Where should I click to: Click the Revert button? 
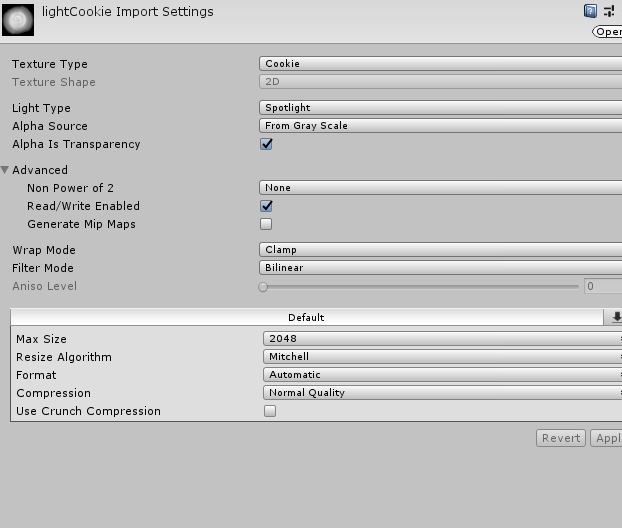[561, 438]
